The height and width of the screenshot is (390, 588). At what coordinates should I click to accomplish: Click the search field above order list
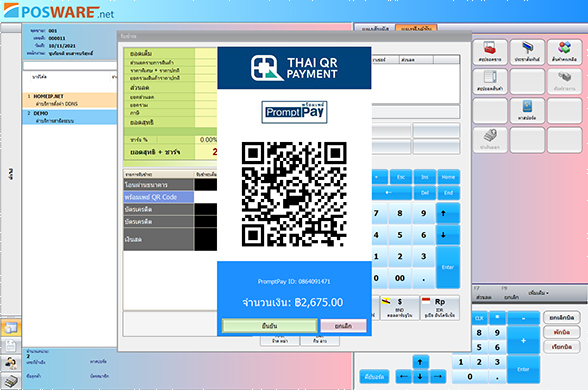pos(70,66)
